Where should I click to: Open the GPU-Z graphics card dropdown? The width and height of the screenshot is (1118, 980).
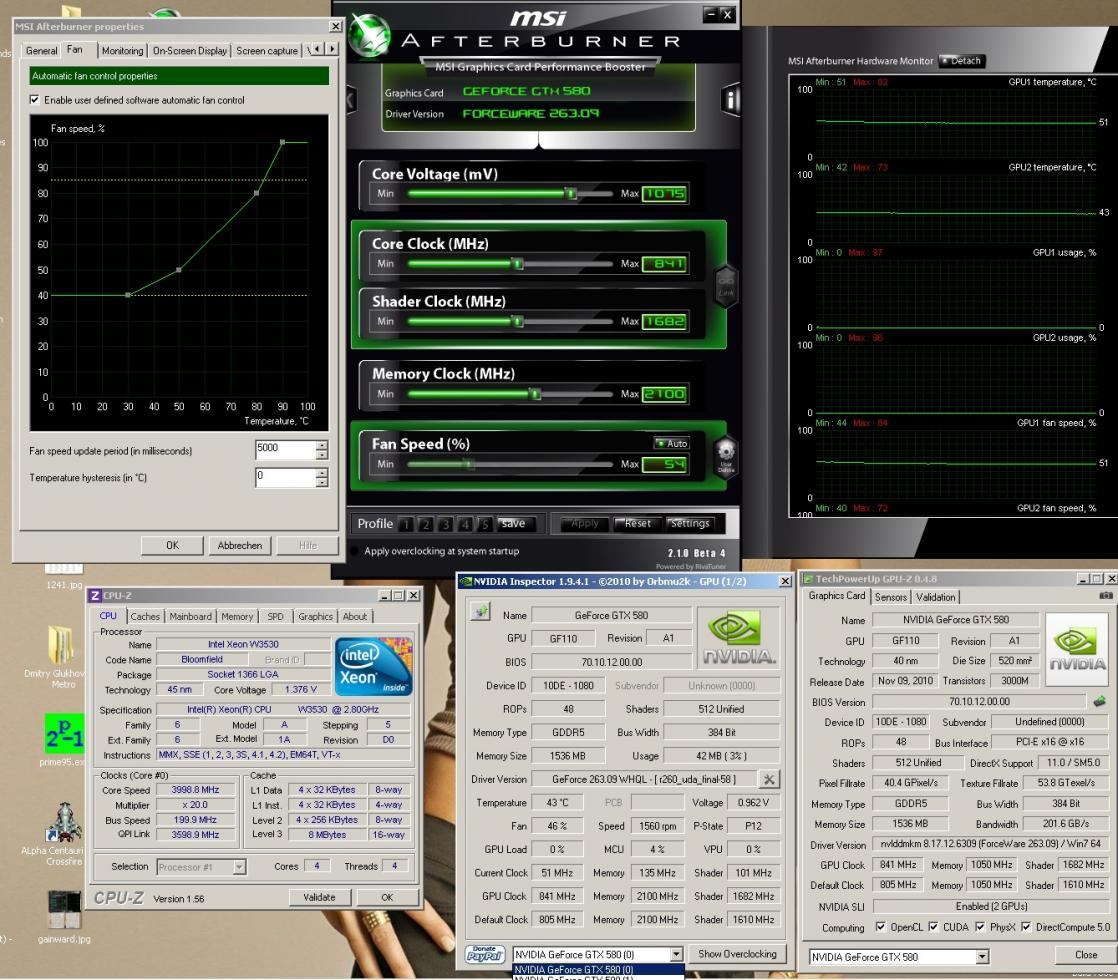pos(982,956)
